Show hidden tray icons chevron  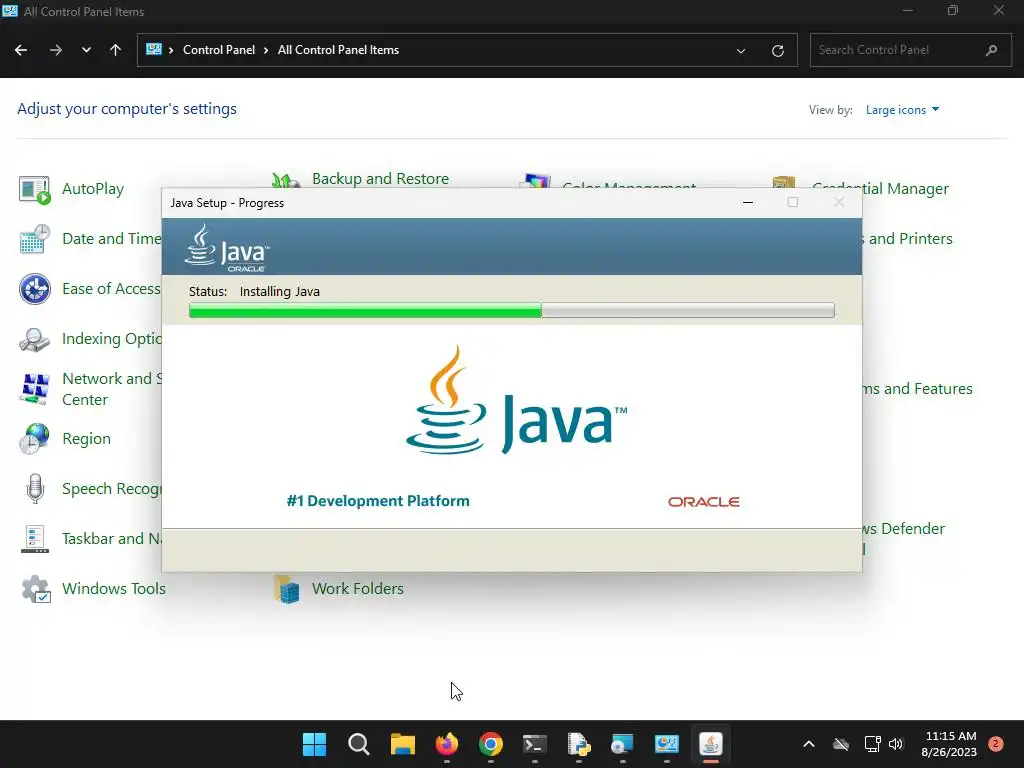pyautogui.click(x=808, y=744)
